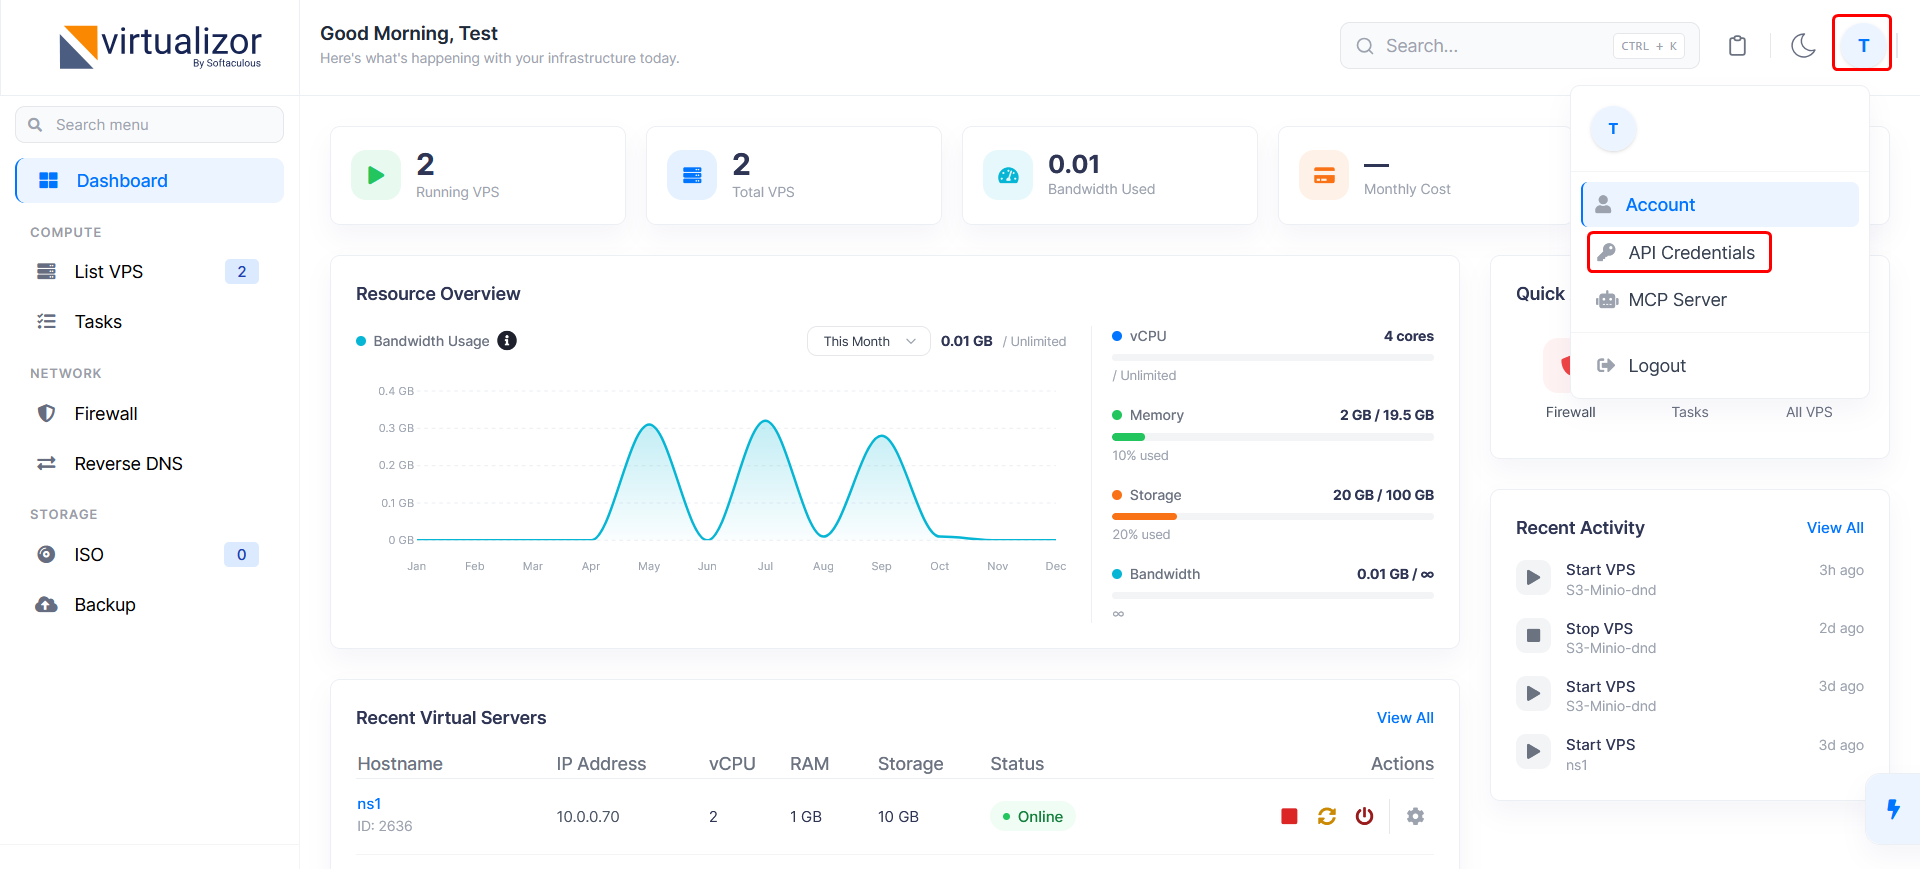Click the Monthly Cost card icon
The width and height of the screenshot is (1920, 869).
(1324, 175)
